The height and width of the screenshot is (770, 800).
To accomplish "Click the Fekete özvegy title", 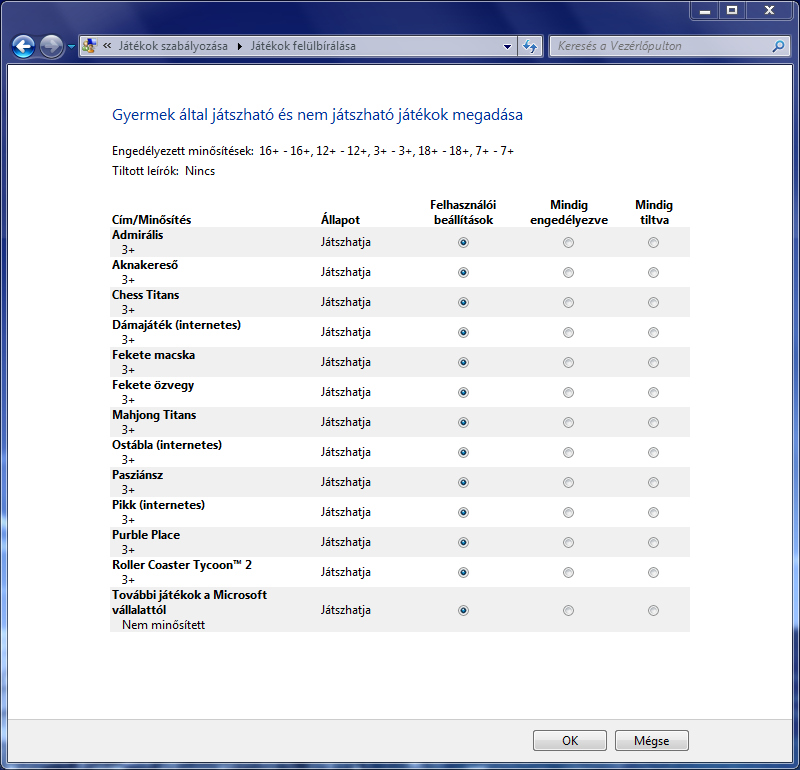I will coord(153,385).
